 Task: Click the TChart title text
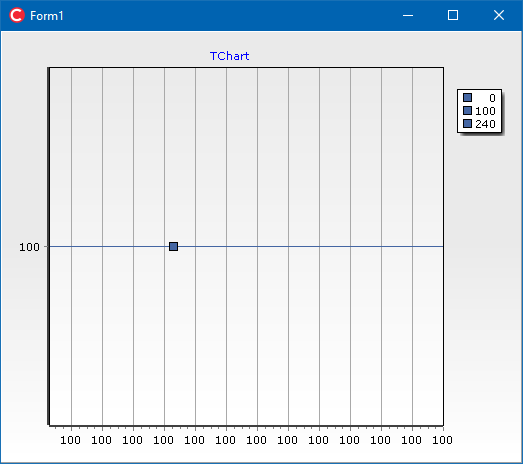[230, 56]
